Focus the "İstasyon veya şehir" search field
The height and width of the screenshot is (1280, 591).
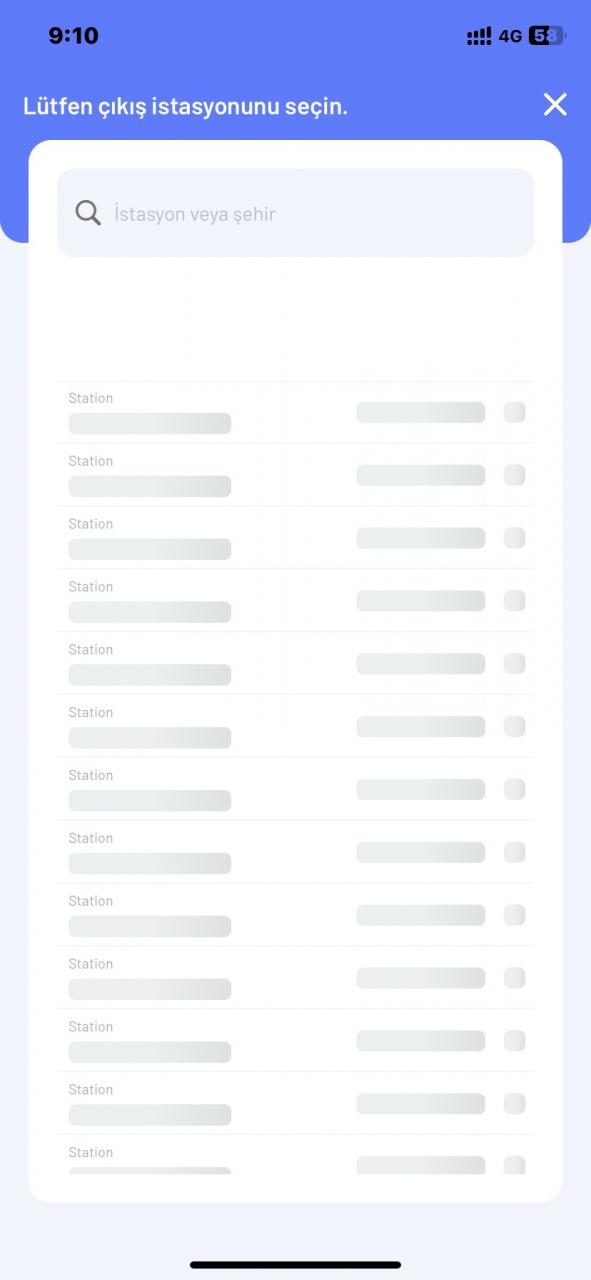(x=295, y=213)
